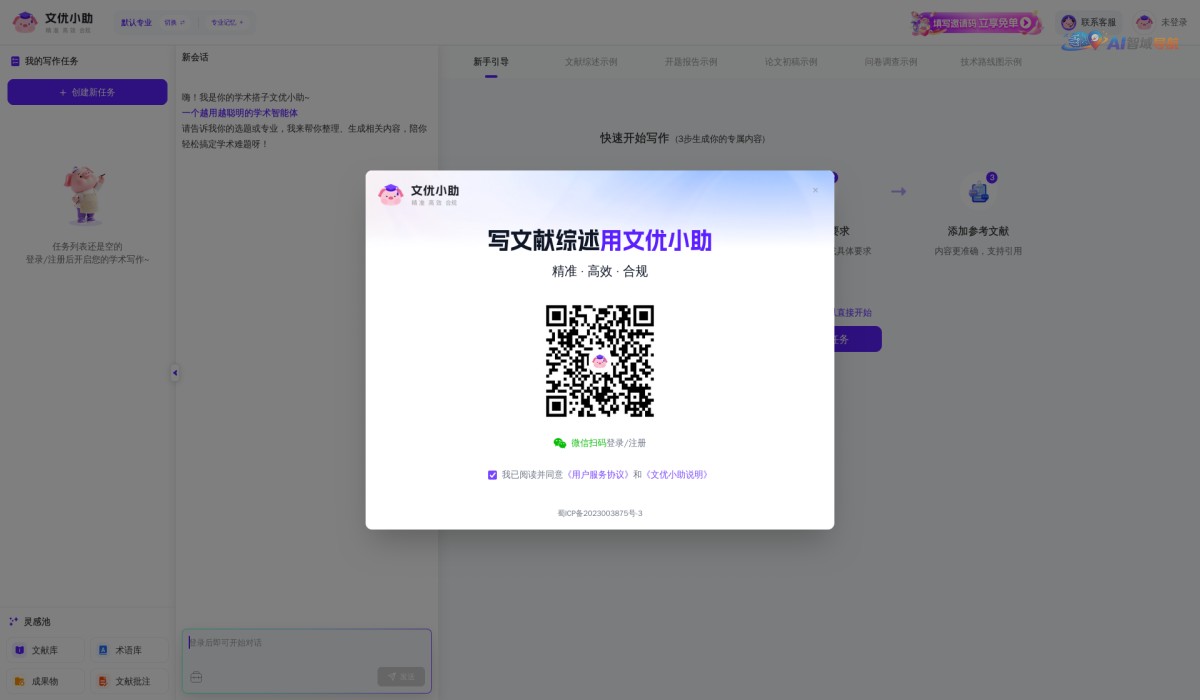Image resolution: width=1200 pixels, height=700 pixels.
Task: Switch to the 文献综述示例 tab
Action: coord(591,61)
